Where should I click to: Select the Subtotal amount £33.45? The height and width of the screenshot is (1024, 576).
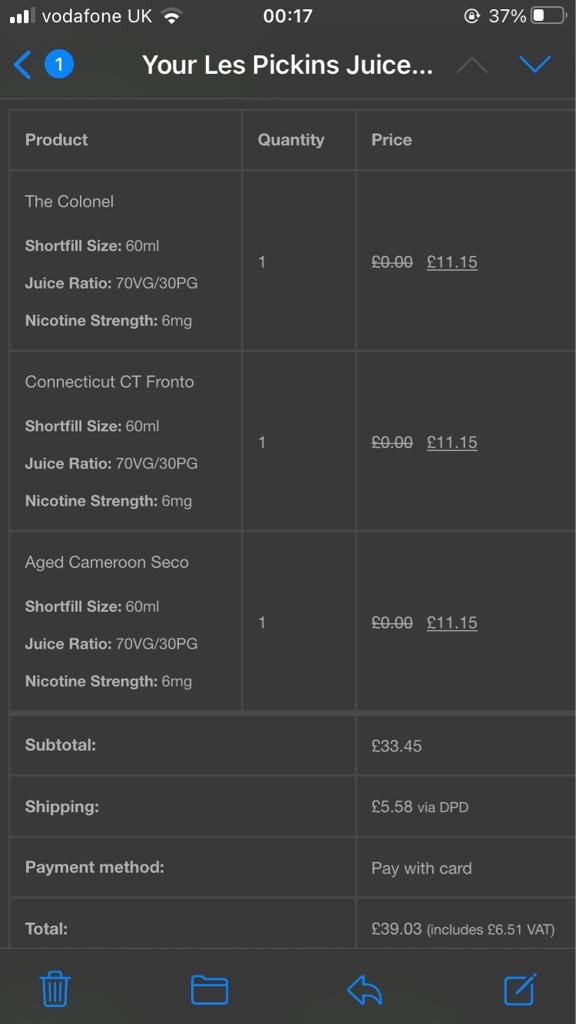tap(396, 746)
